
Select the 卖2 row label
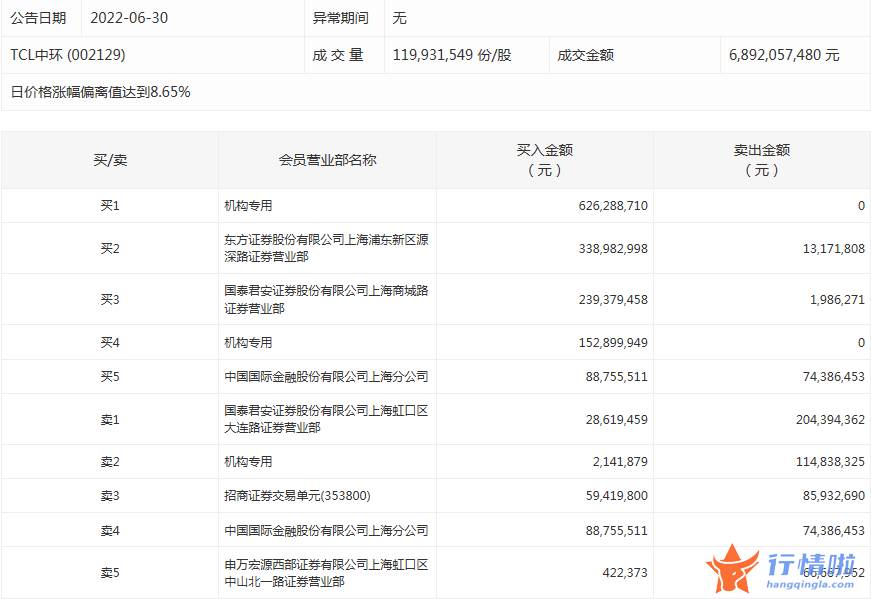pos(110,461)
